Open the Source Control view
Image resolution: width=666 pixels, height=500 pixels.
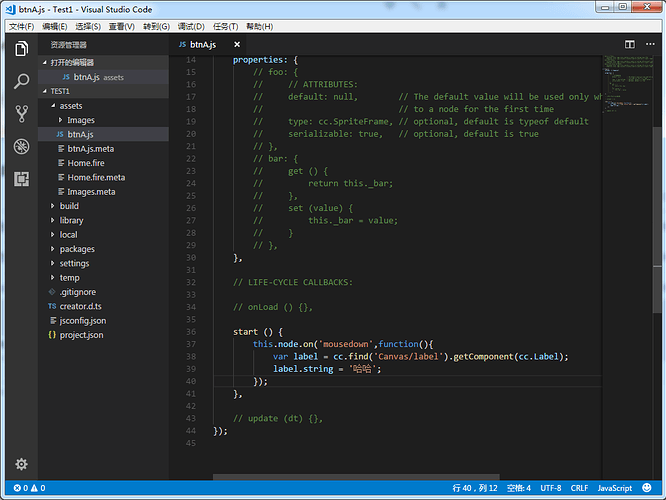click(21, 114)
